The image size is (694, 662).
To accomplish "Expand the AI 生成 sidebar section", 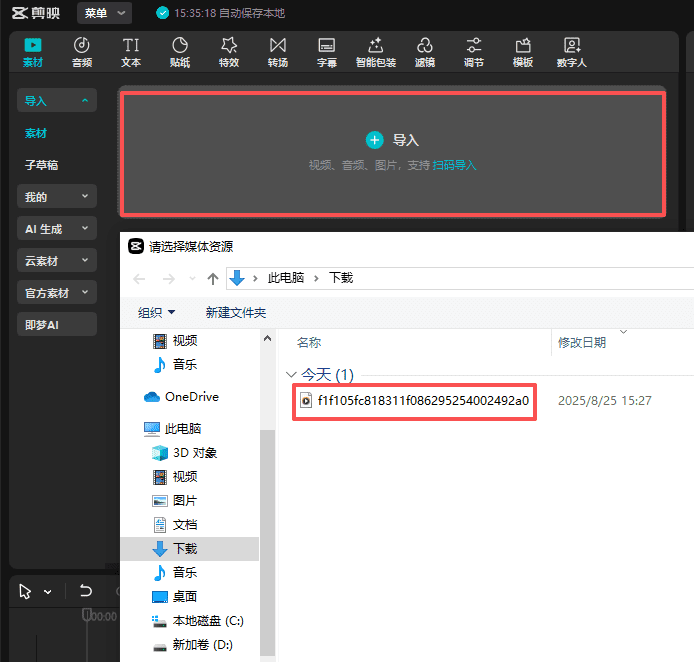I will point(57,229).
